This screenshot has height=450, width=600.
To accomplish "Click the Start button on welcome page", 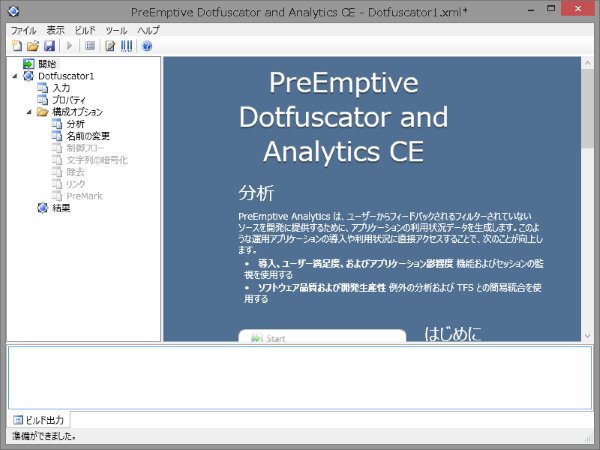I will 322,336.
